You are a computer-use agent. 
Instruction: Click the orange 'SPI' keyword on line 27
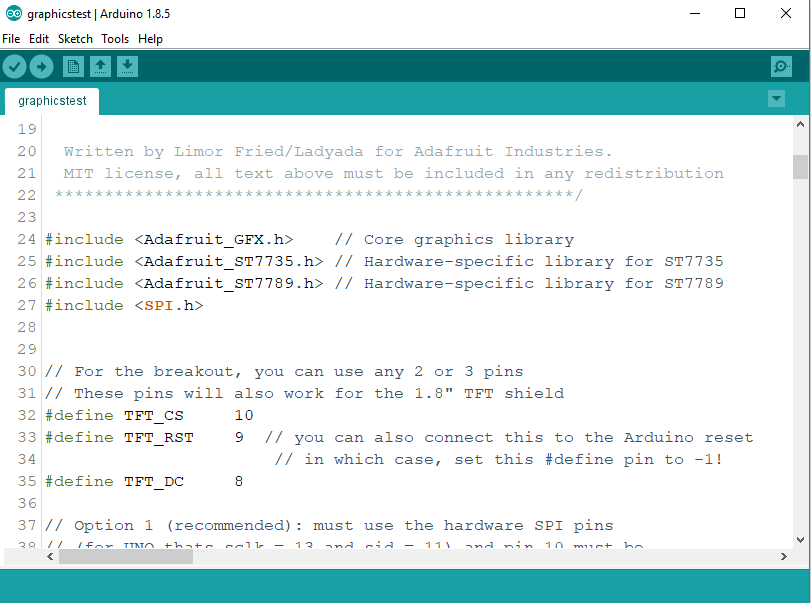coord(159,306)
